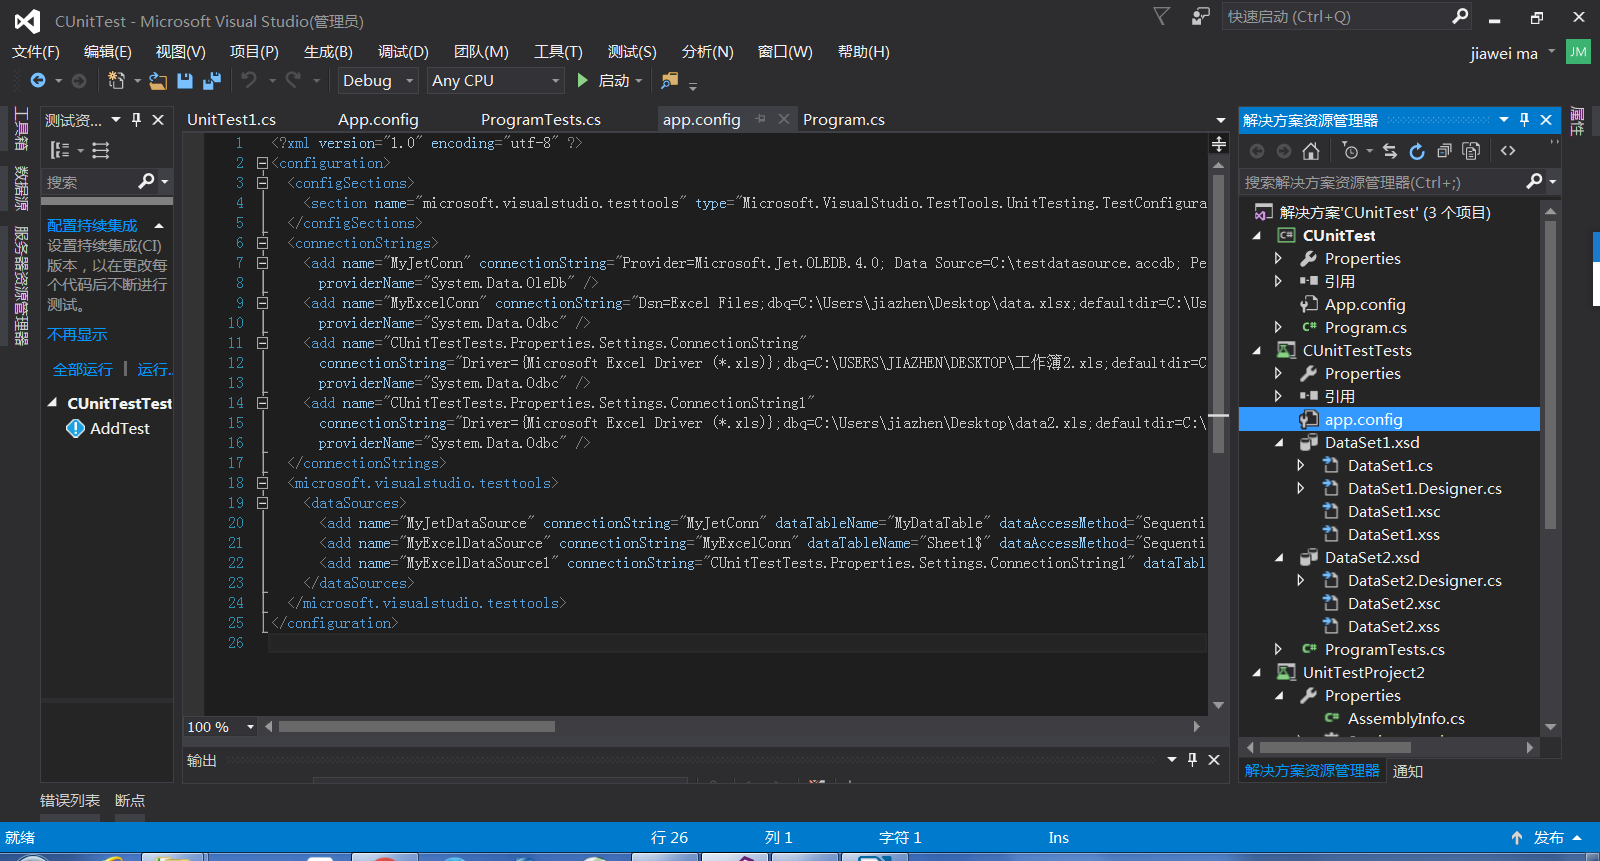The width and height of the screenshot is (1600, 861).
Task: Open the 测试(S) menu
Action: coord(632,52)
